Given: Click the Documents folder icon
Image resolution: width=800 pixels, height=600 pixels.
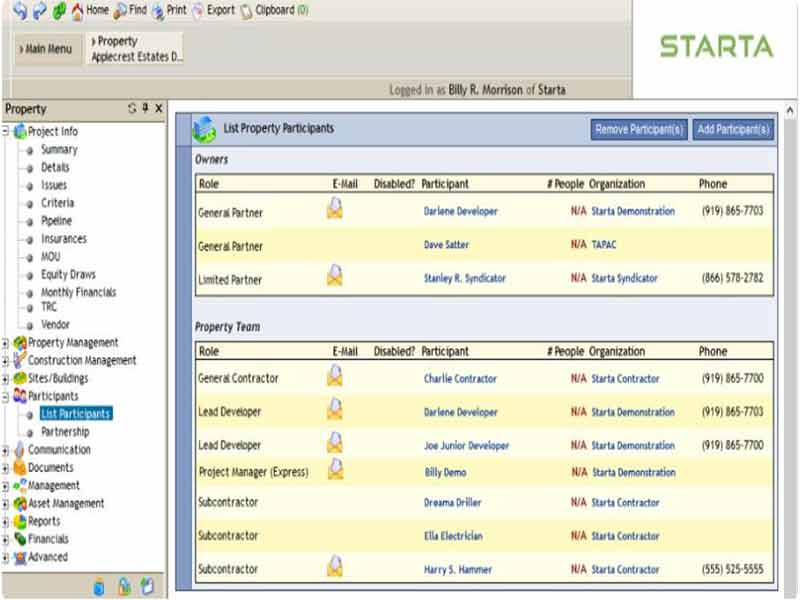Looking at the screenshot, I should click(x=20, y=467).
